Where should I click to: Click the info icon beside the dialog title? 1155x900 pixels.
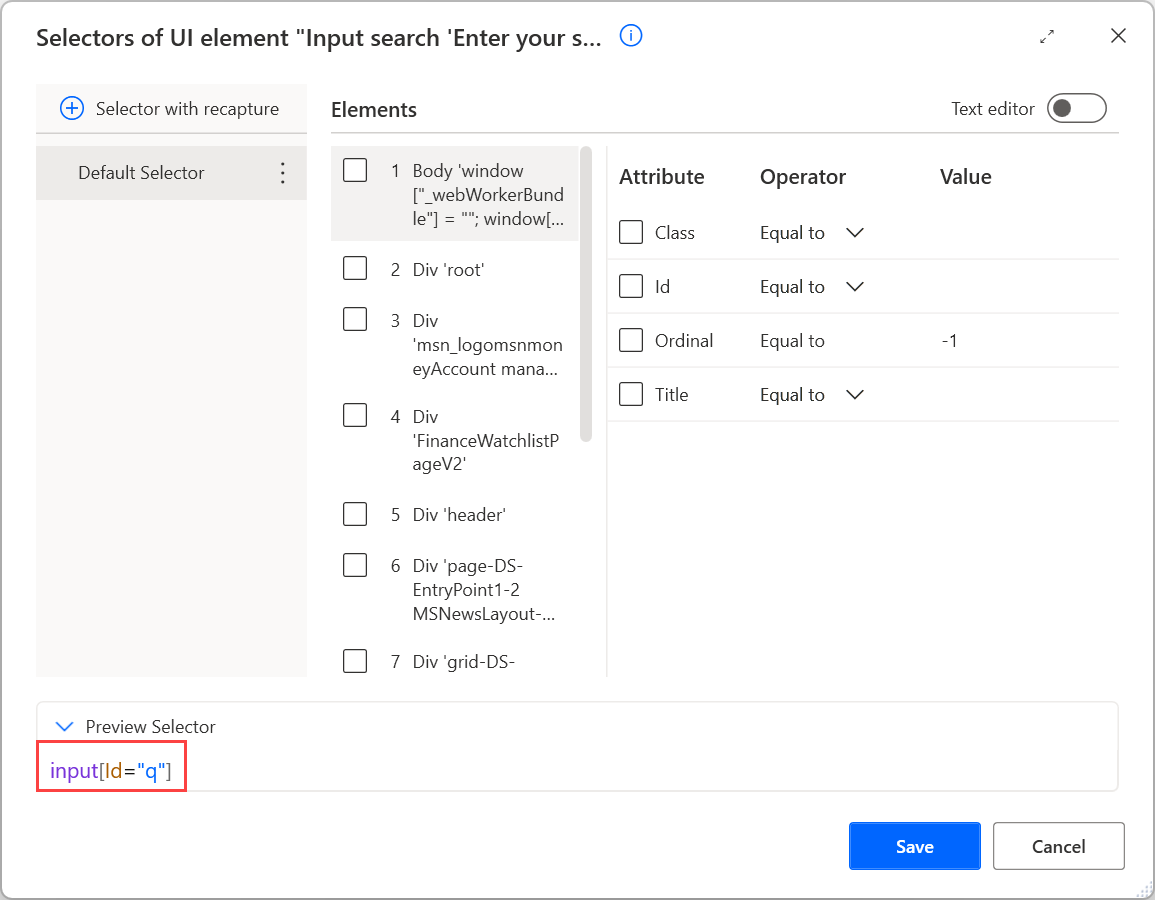[631, 36]
